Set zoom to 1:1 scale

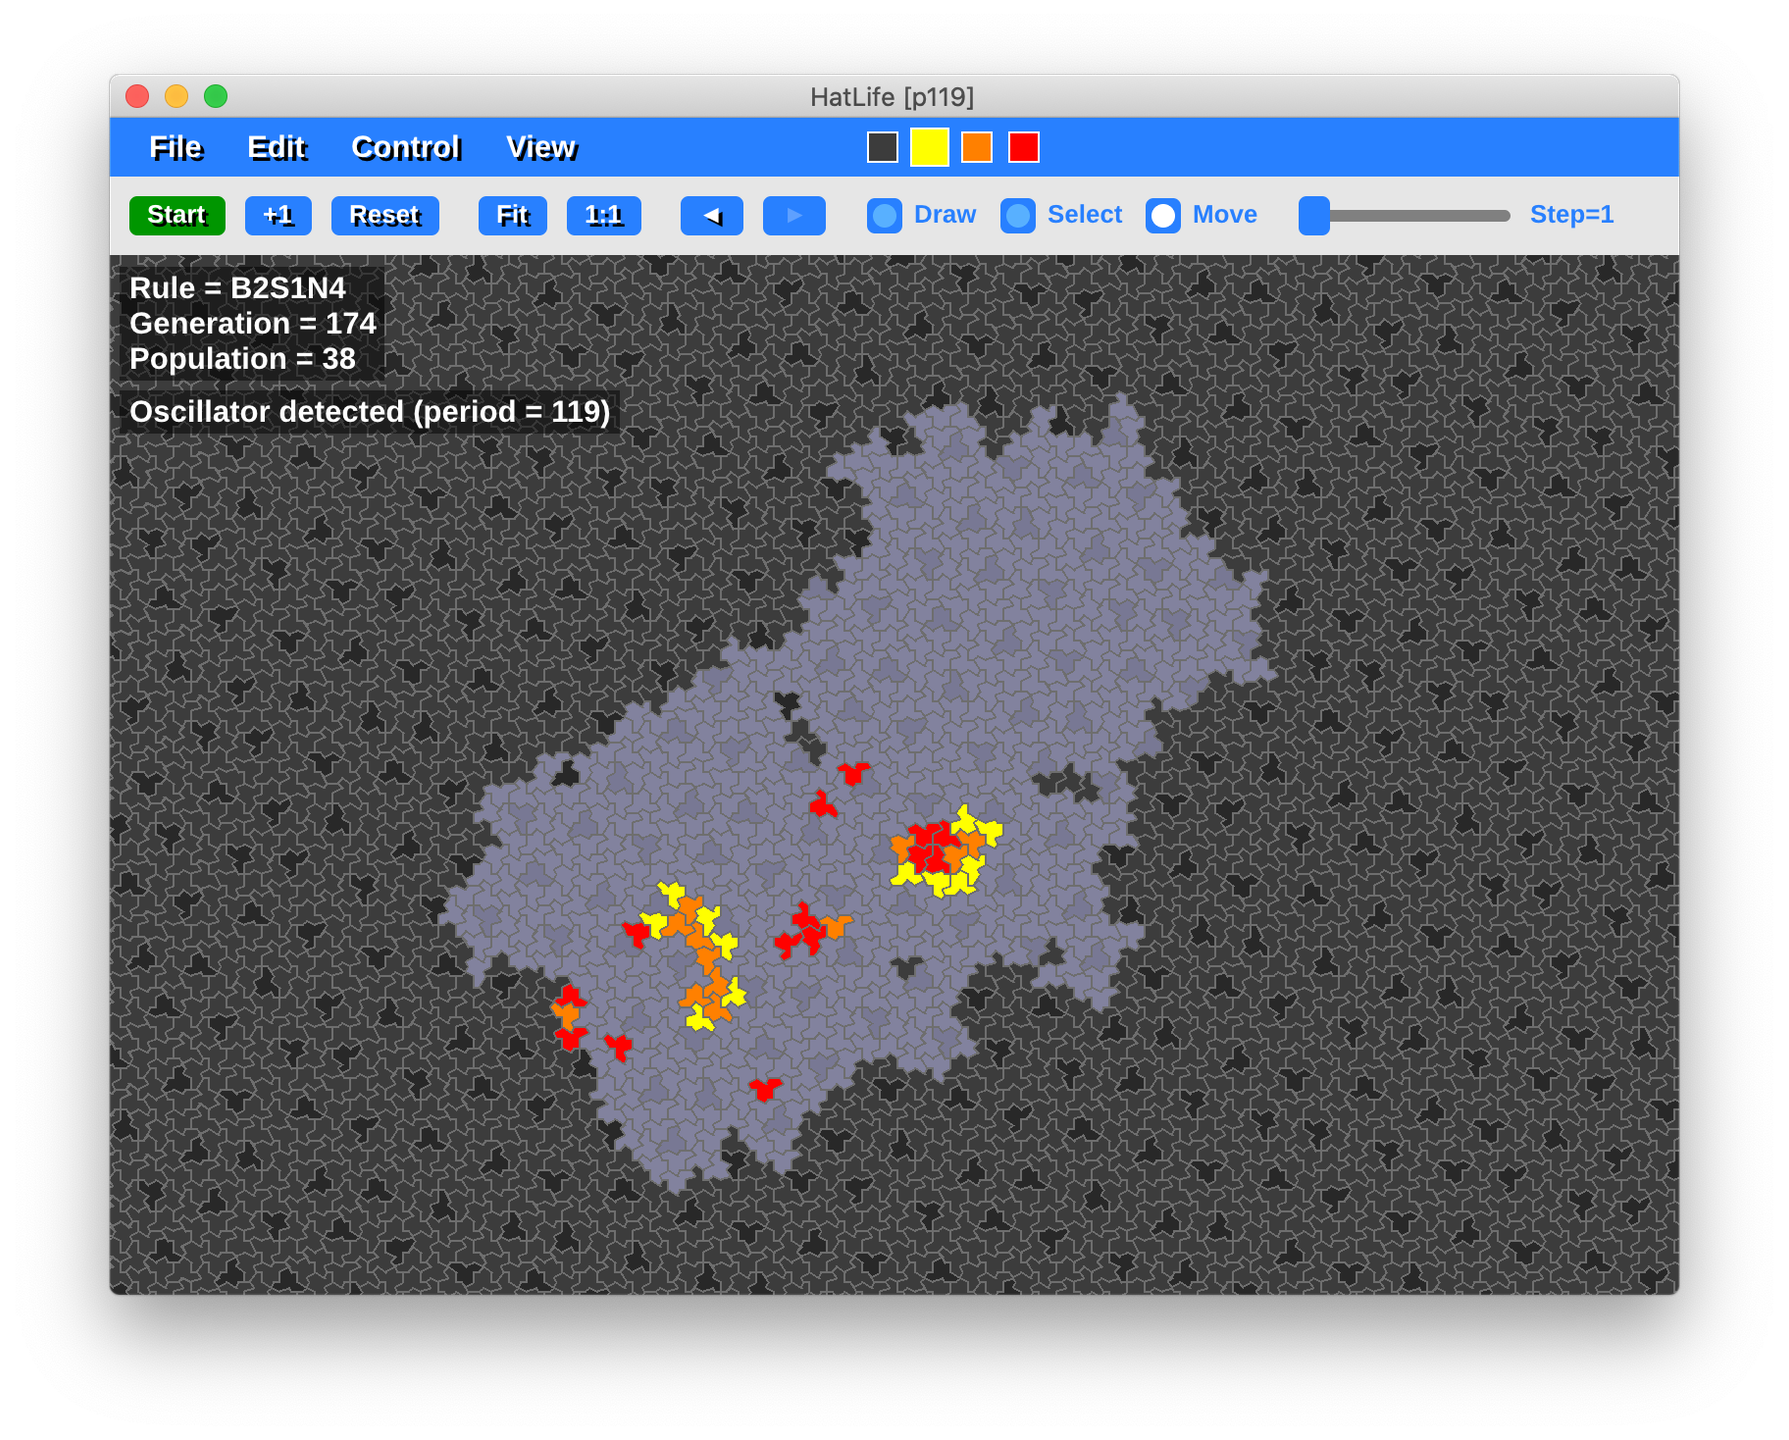click(604, 215)
